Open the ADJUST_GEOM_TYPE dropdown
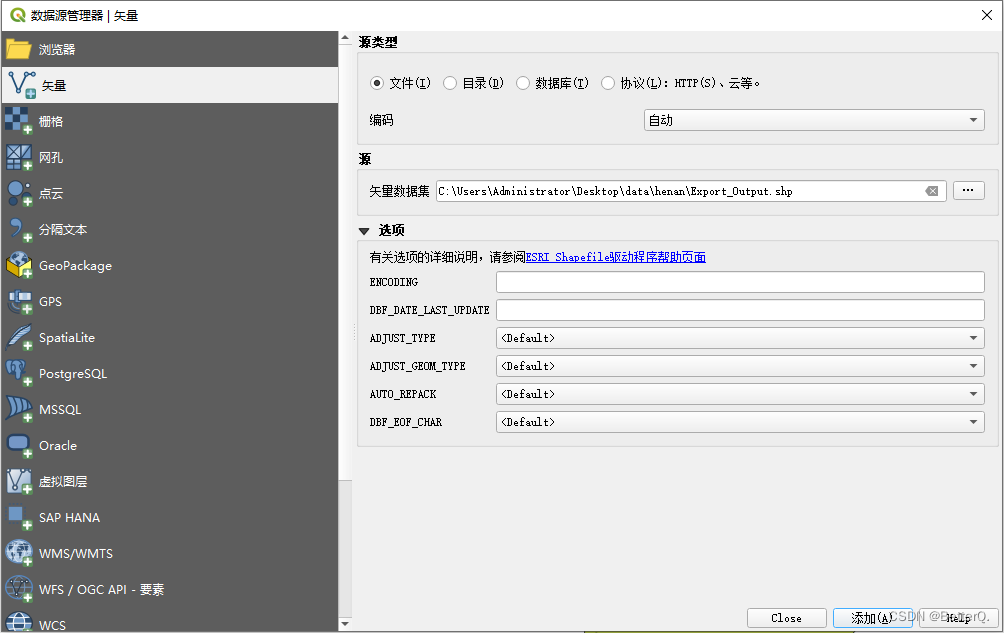 tap(740, 366)
